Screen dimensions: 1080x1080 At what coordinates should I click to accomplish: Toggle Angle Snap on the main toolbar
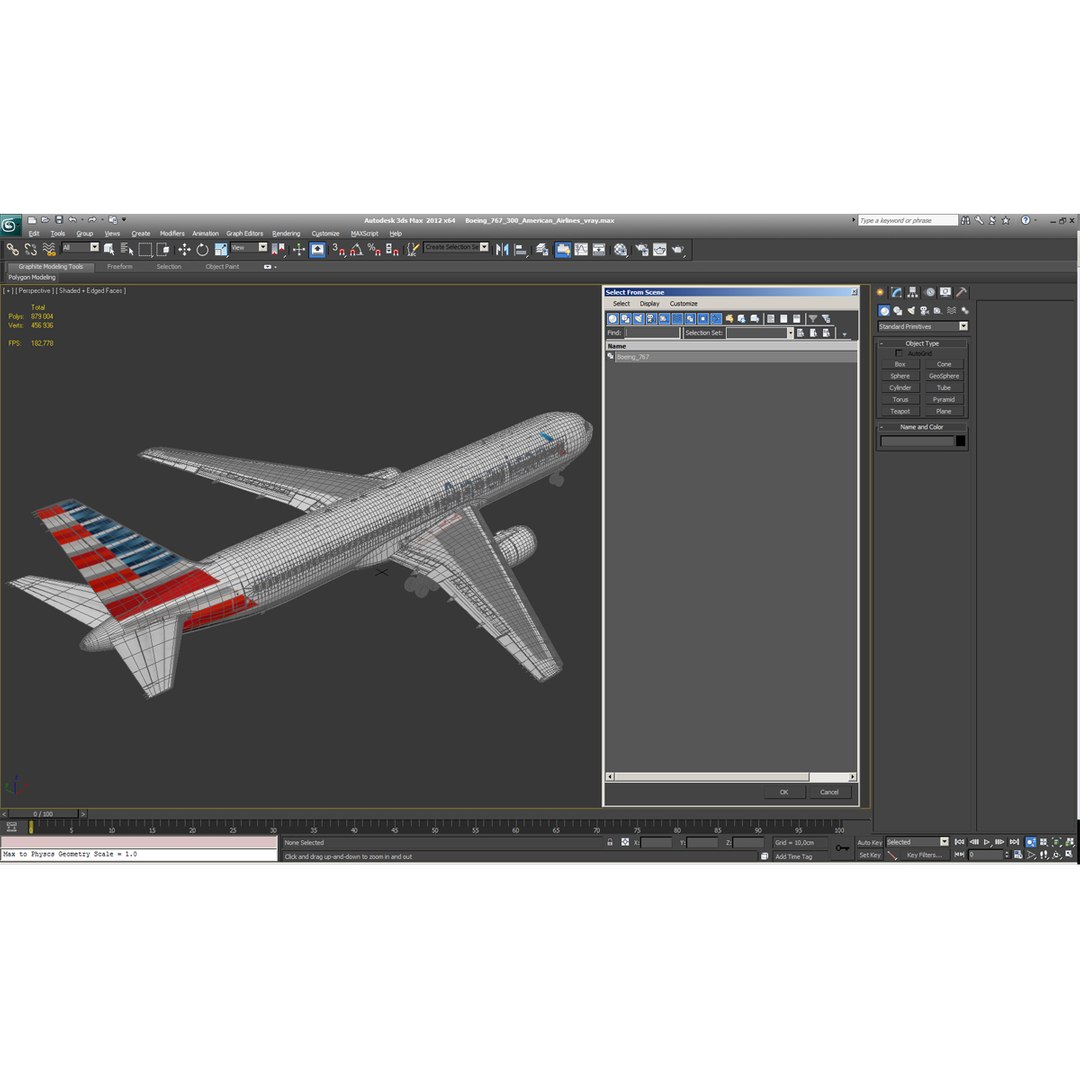[x=356, y=249]
